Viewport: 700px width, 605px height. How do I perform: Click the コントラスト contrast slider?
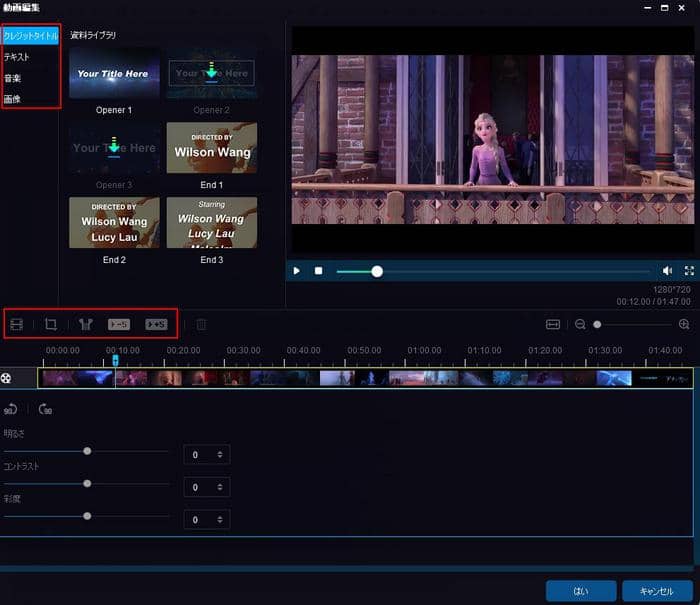[87, 484]
